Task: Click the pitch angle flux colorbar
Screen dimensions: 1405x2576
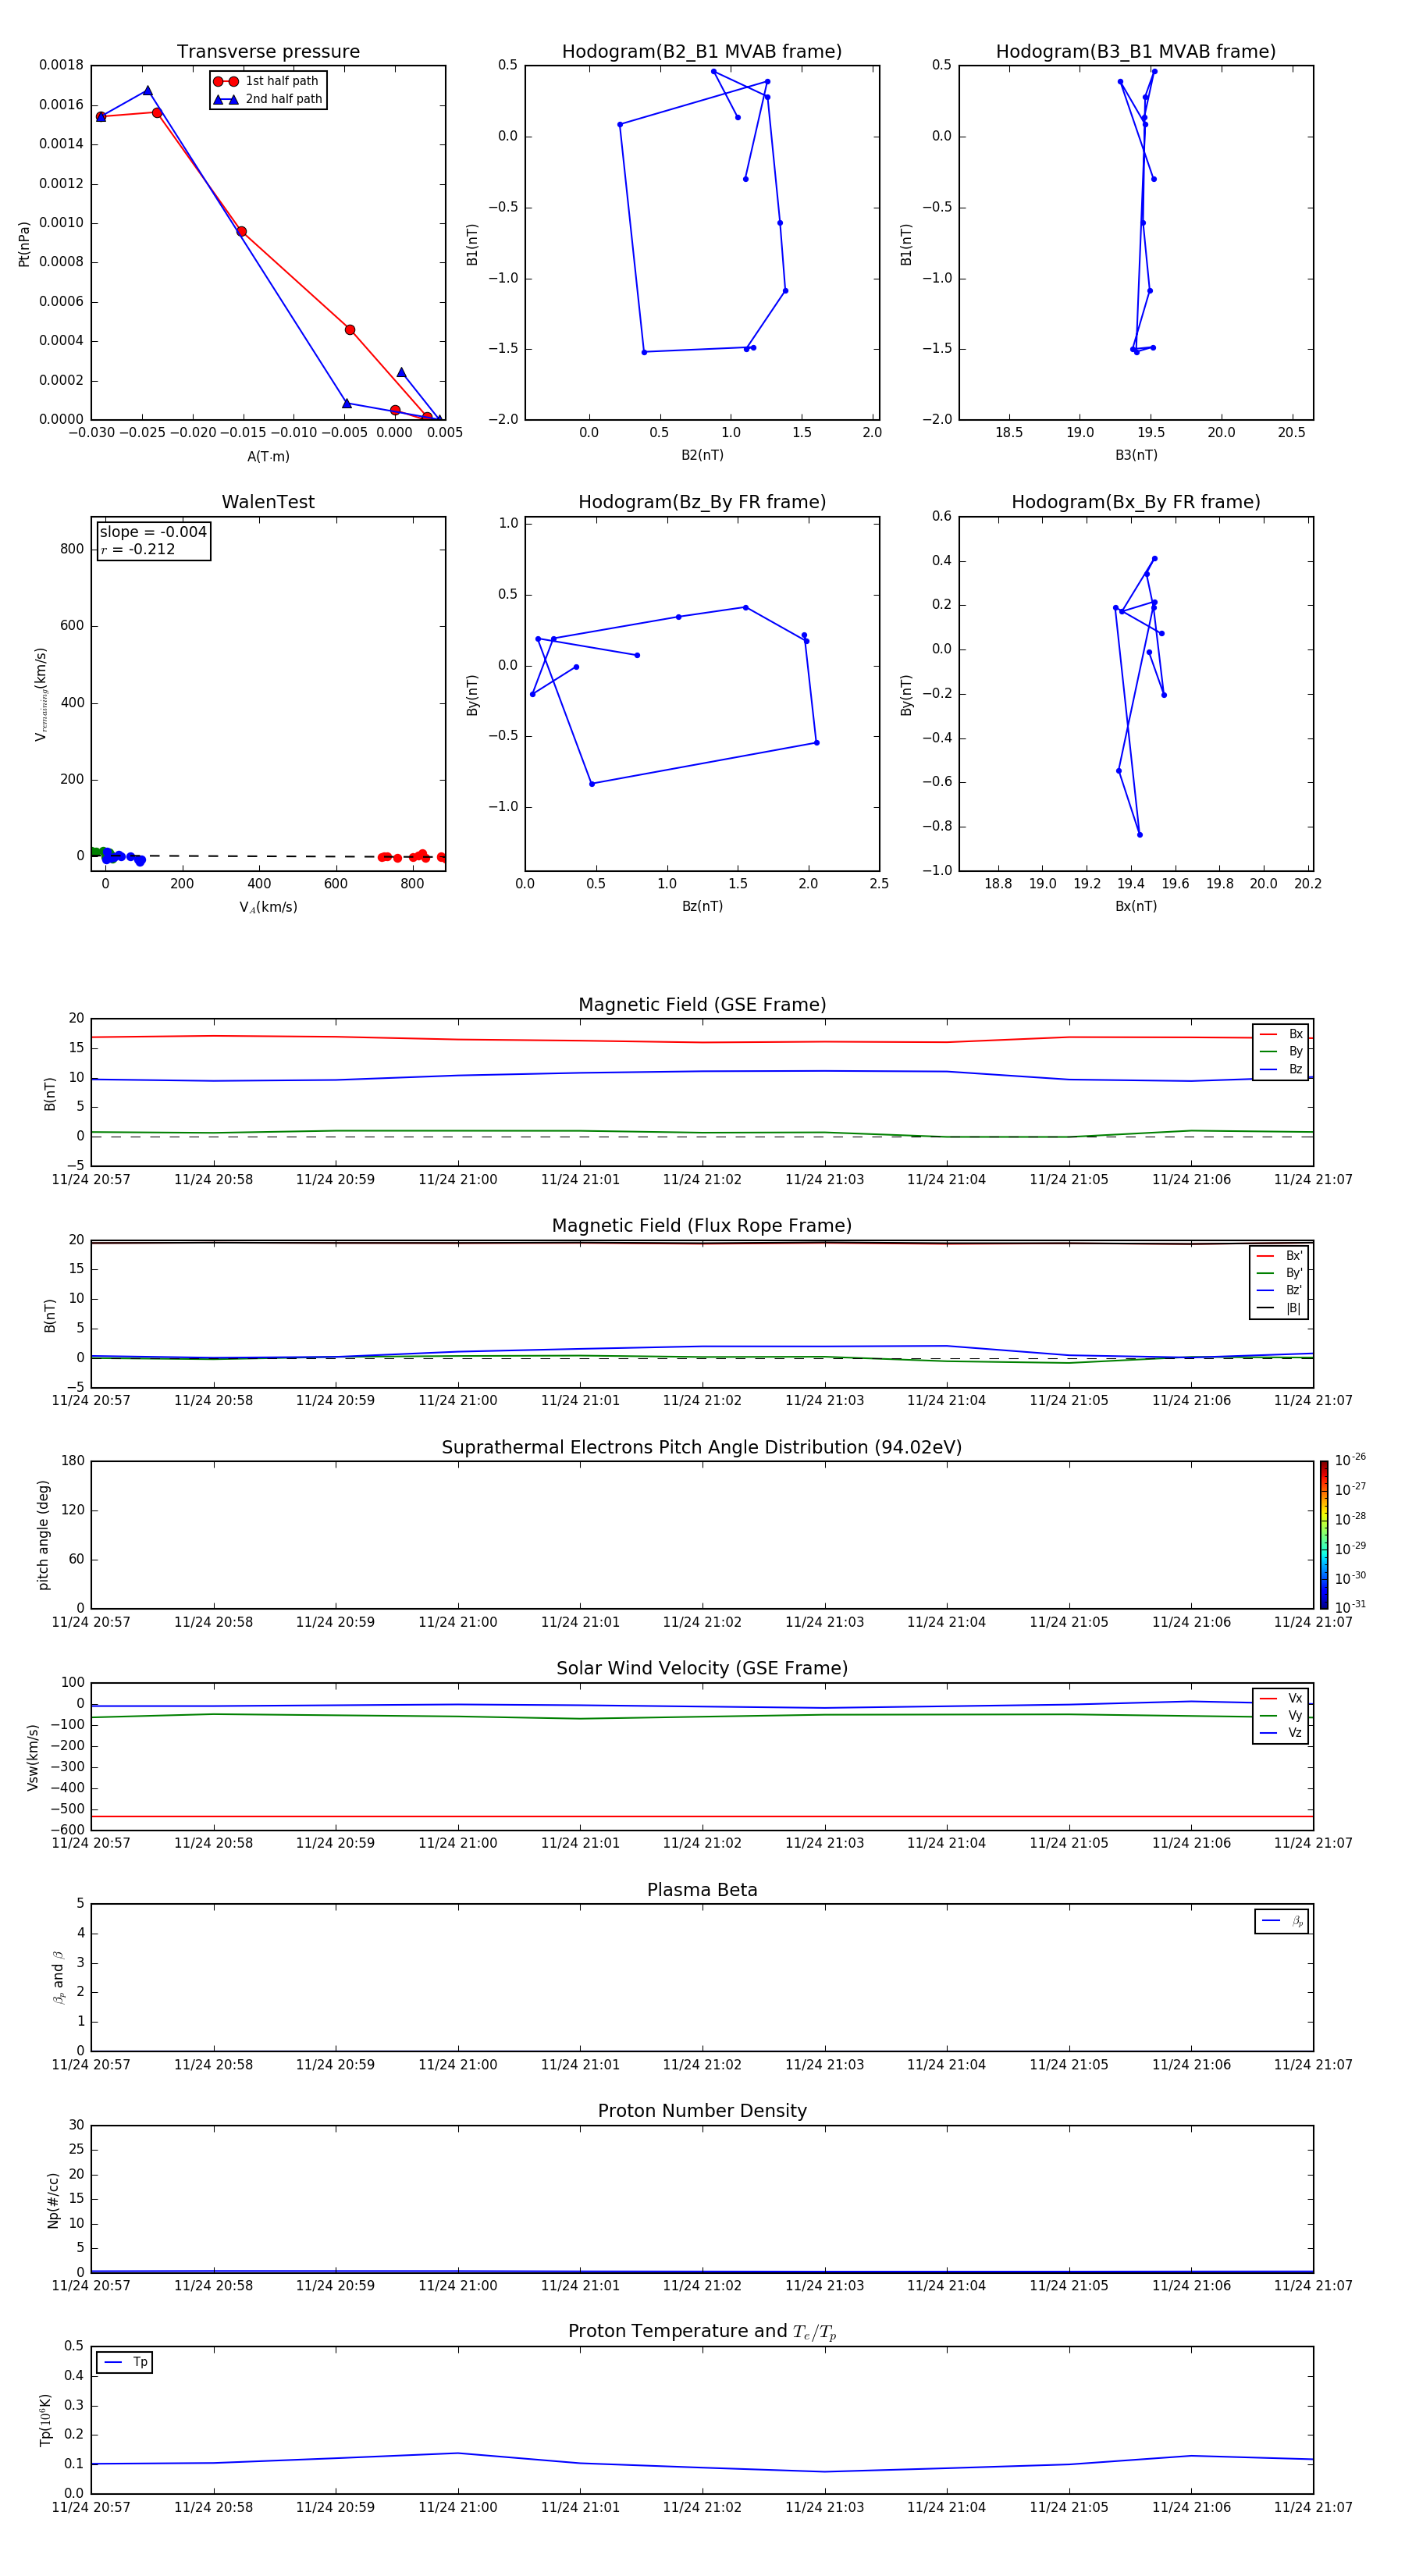Action: [x=1324, y=1535]
